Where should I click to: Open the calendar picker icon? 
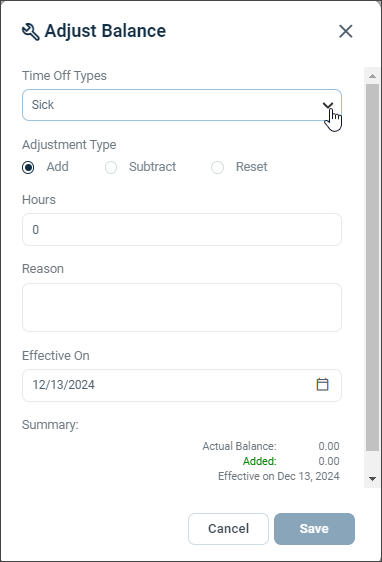point(323,385)
